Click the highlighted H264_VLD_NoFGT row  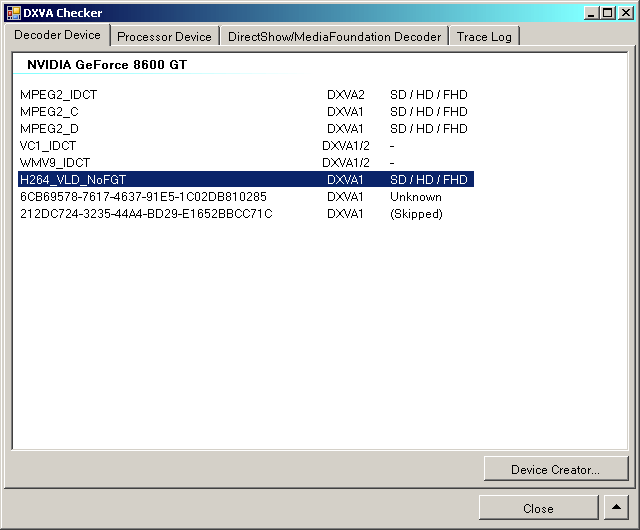click(x=246, y=180)
